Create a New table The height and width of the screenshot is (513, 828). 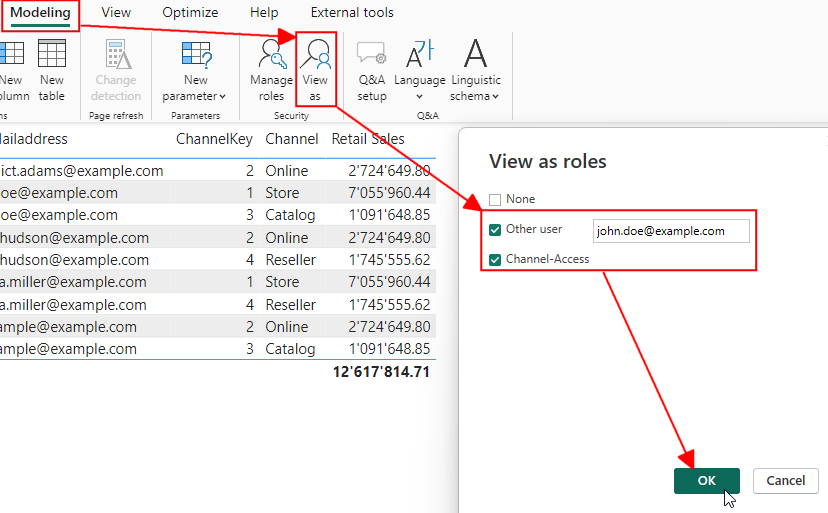pyautogui.click(x=52, y=70)
